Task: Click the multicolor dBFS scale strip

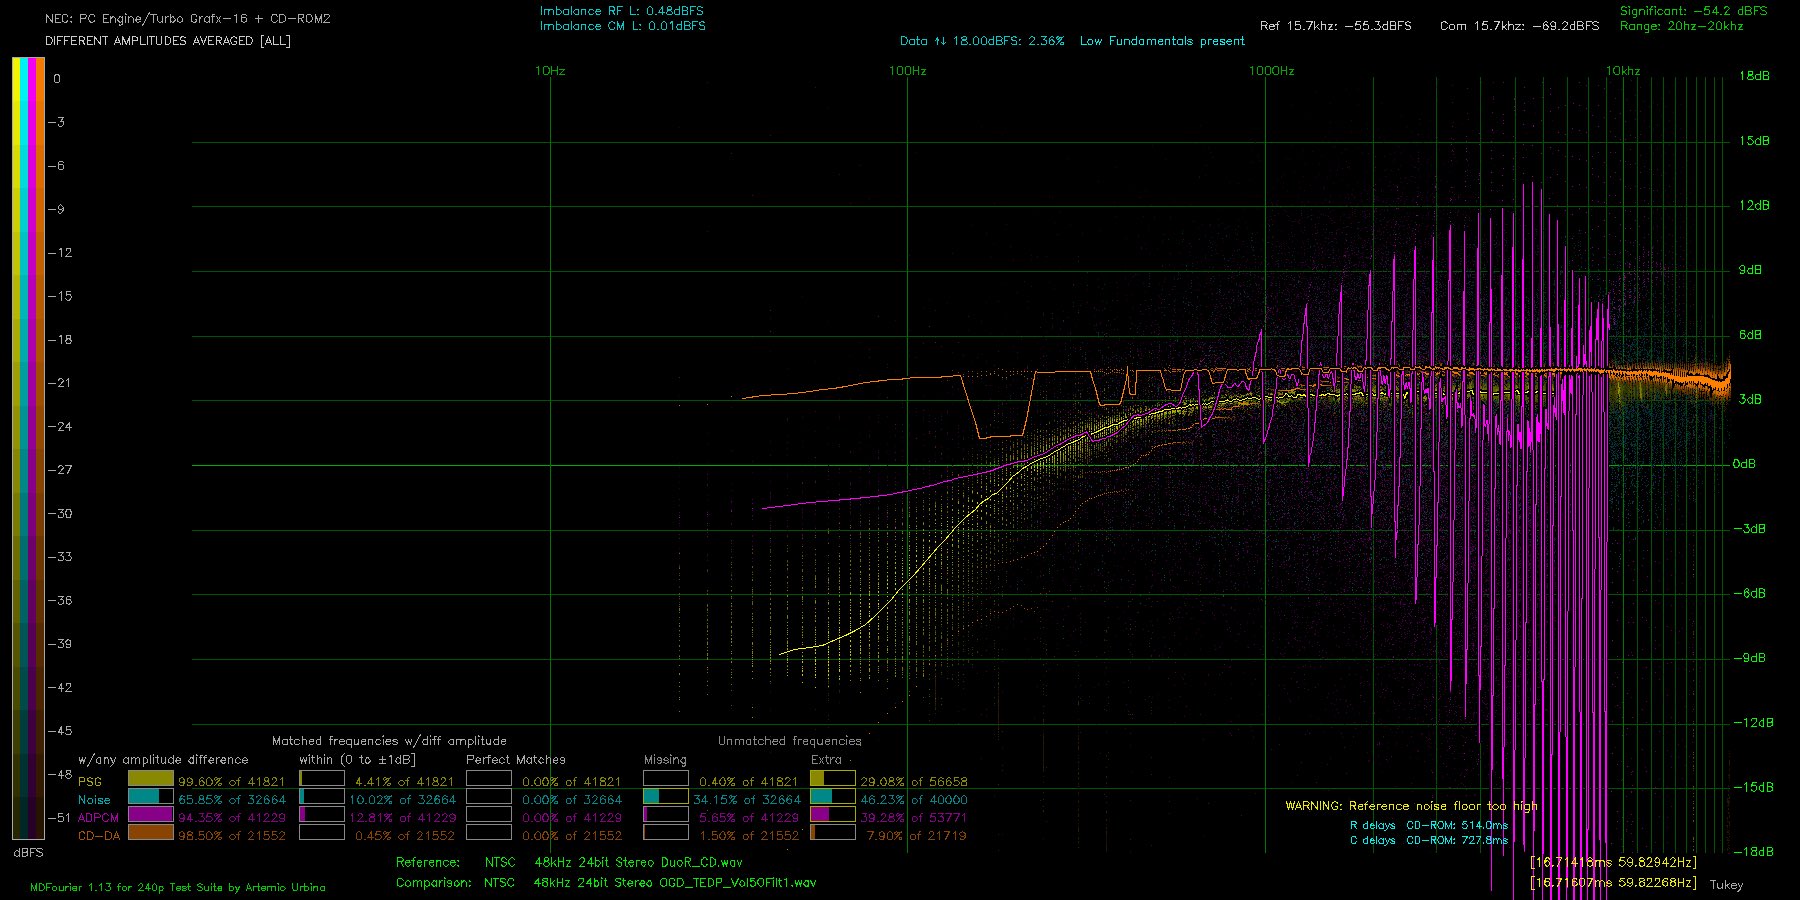Action: tap(28, 448)
